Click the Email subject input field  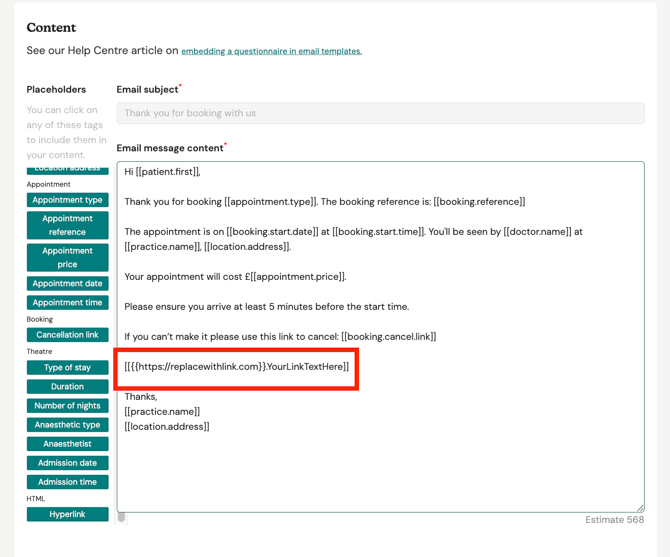[380, 113]
